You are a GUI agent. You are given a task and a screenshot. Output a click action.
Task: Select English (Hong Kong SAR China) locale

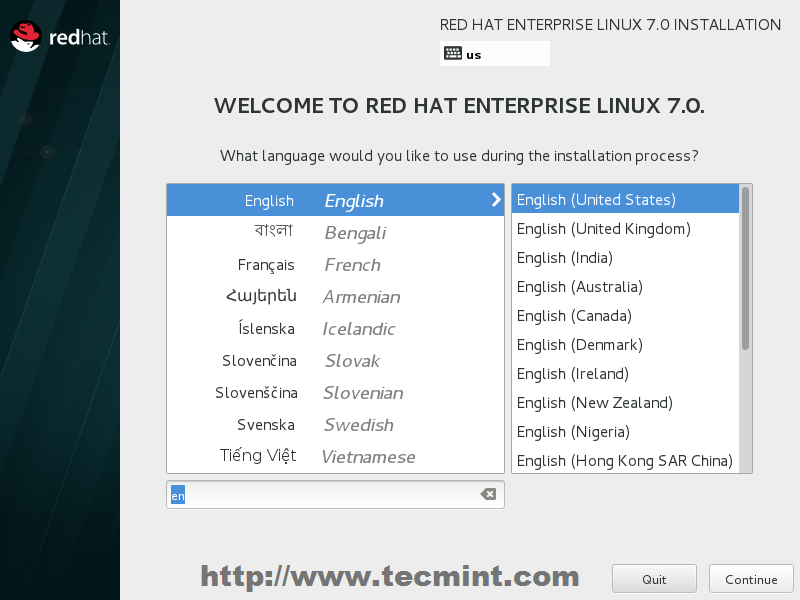coord(624,461)
